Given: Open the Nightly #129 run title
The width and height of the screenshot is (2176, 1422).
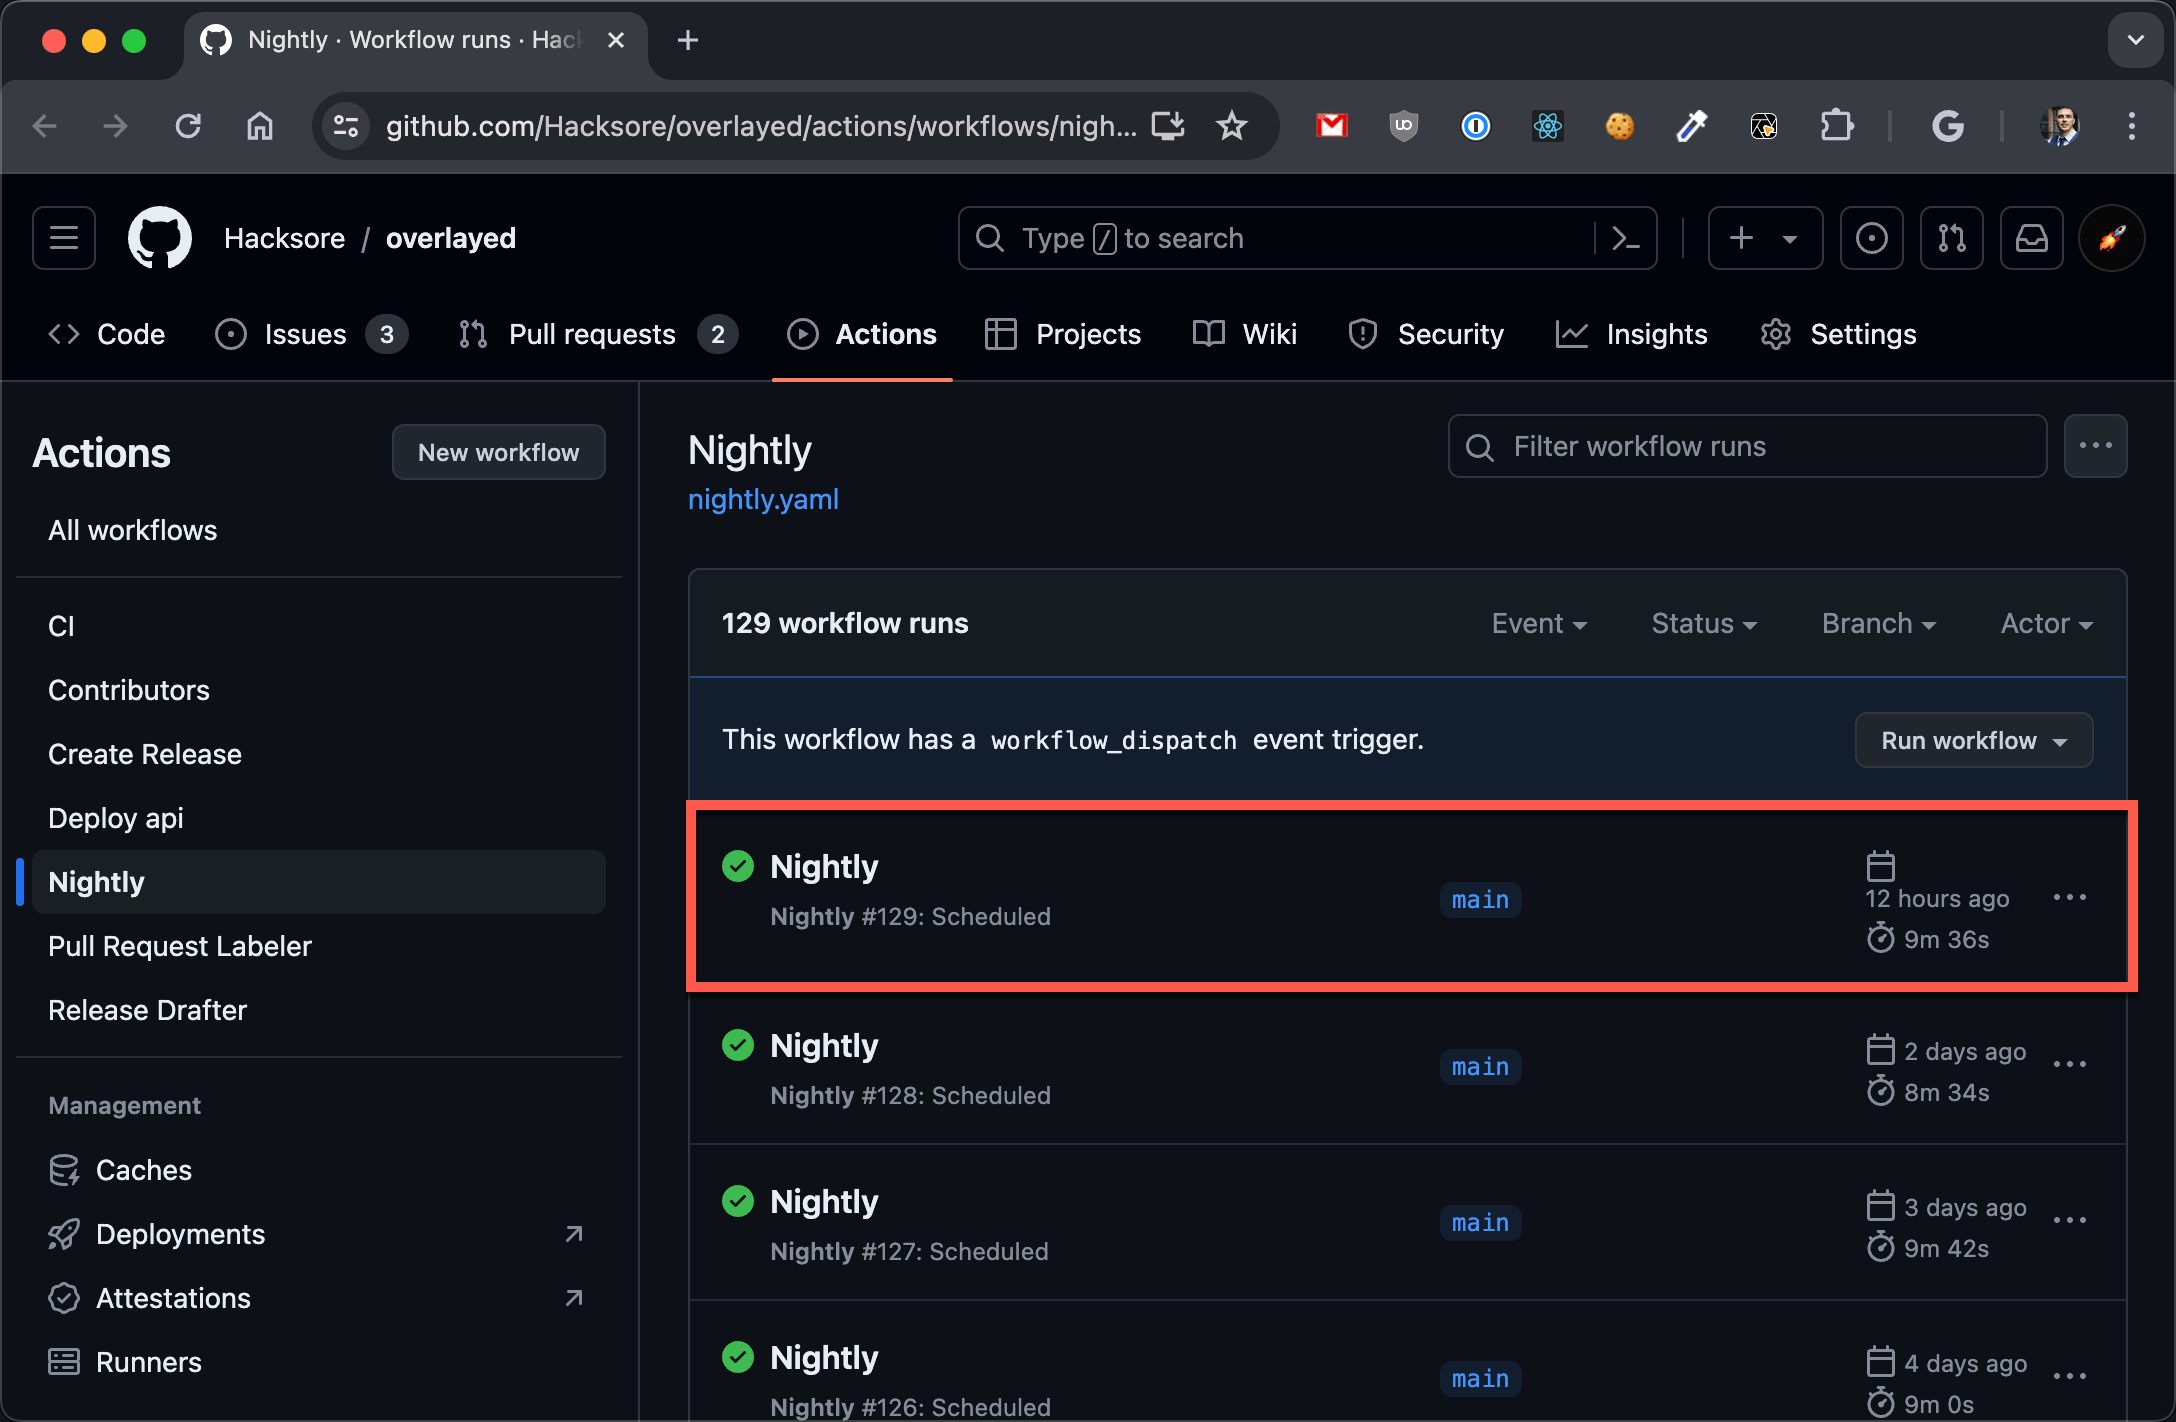Looking at the screenshot, I should [x=824, y=866].
